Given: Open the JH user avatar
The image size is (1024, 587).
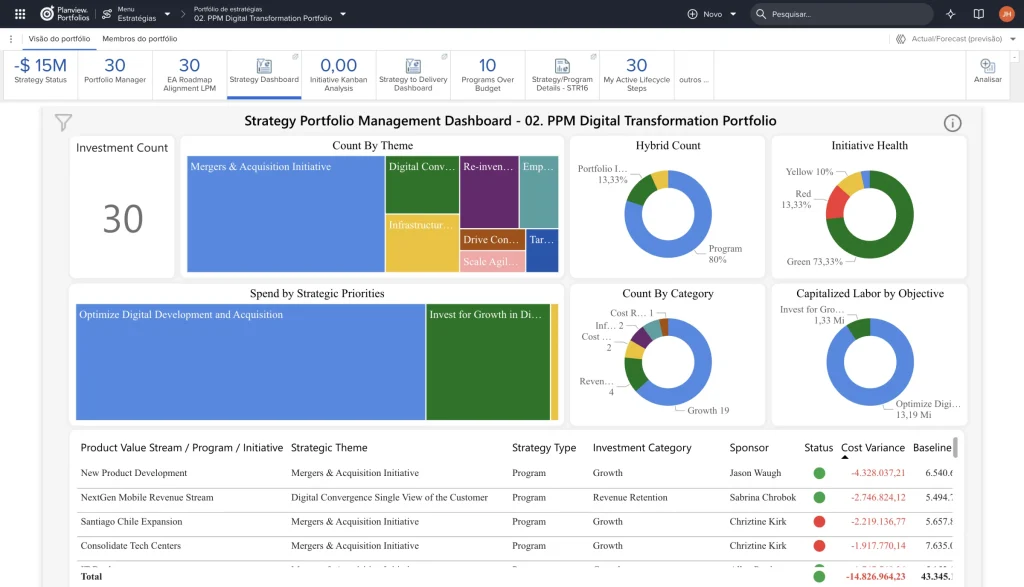Looking at the screenshot, I should tap(1006, 14).
